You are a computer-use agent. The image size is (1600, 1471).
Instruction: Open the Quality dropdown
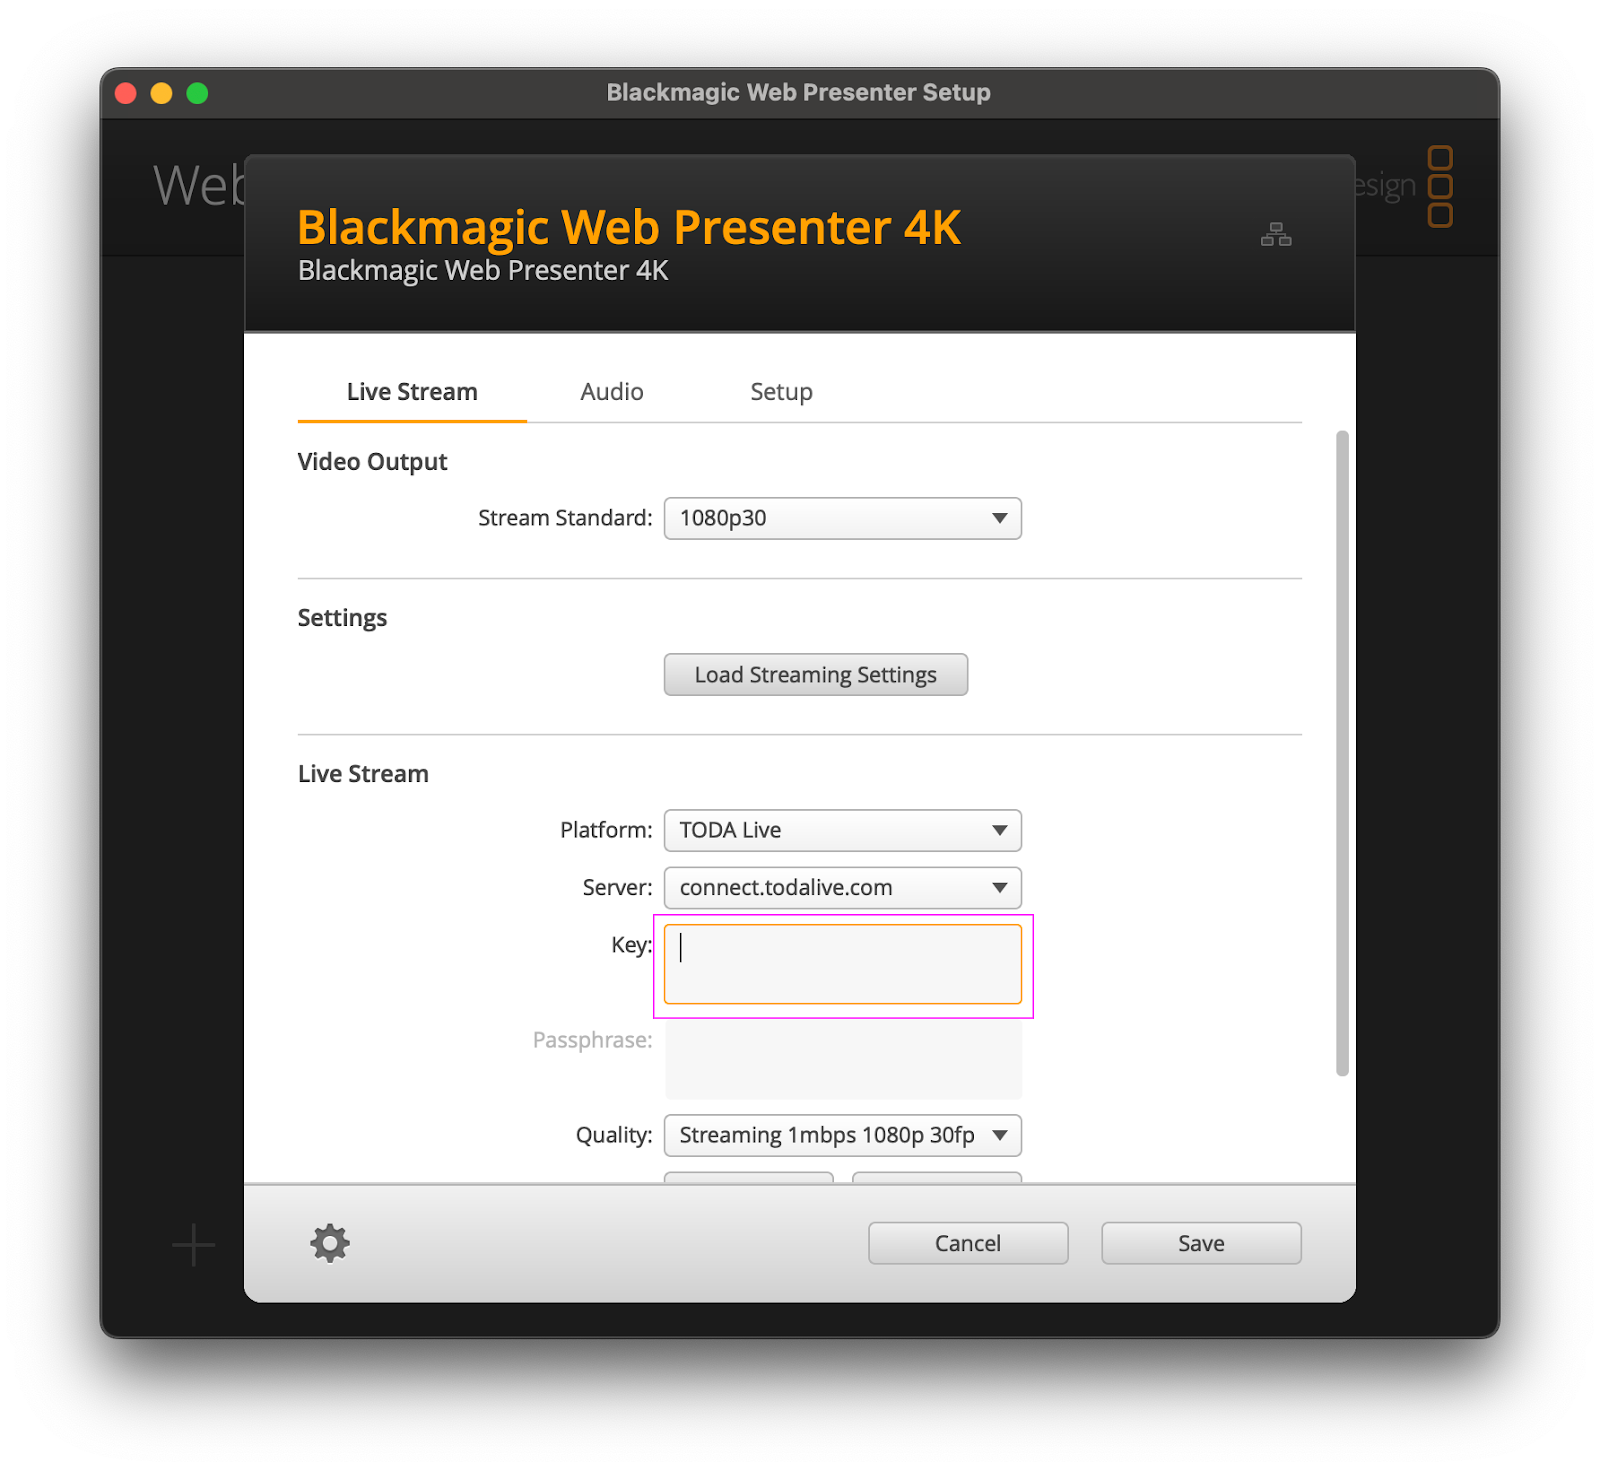843,1135
